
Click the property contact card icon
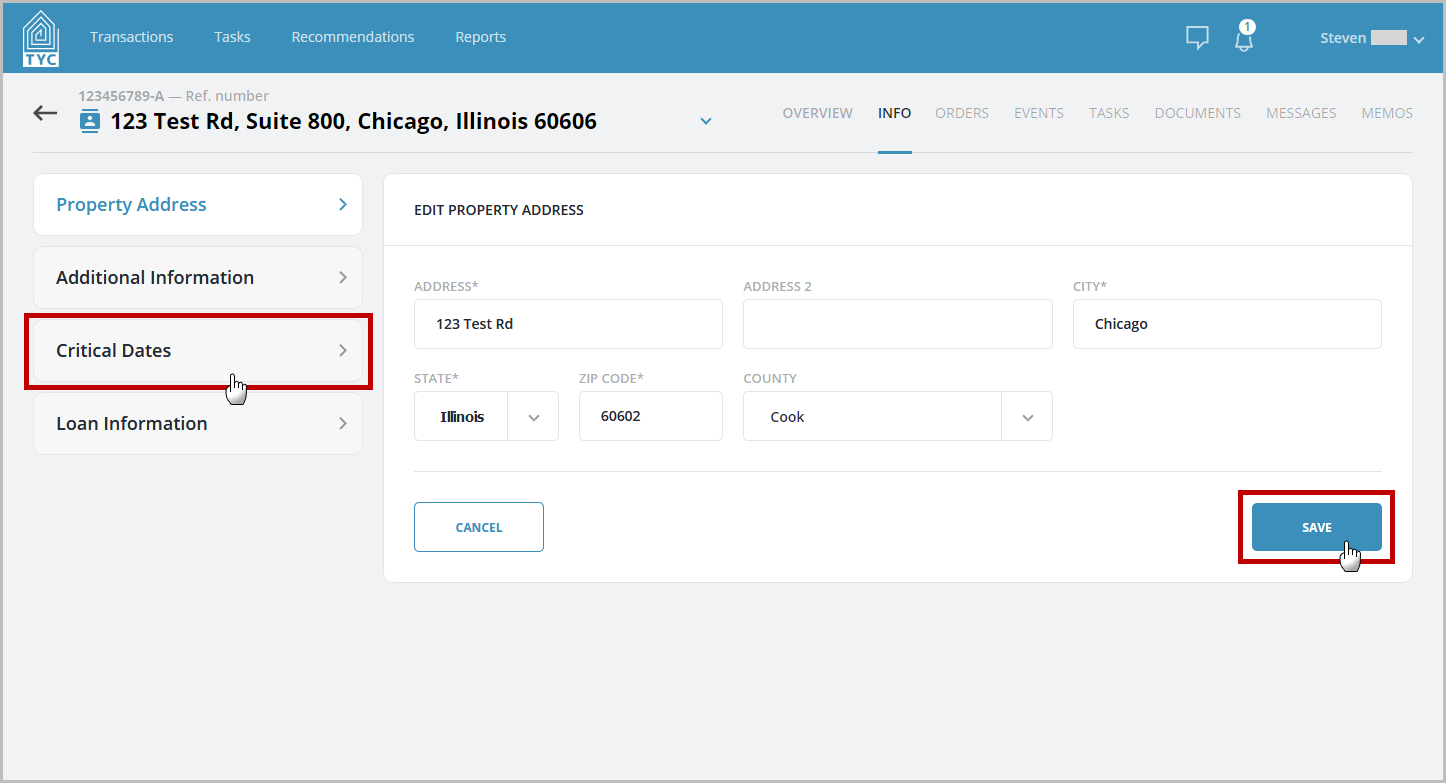coord(89,120)
